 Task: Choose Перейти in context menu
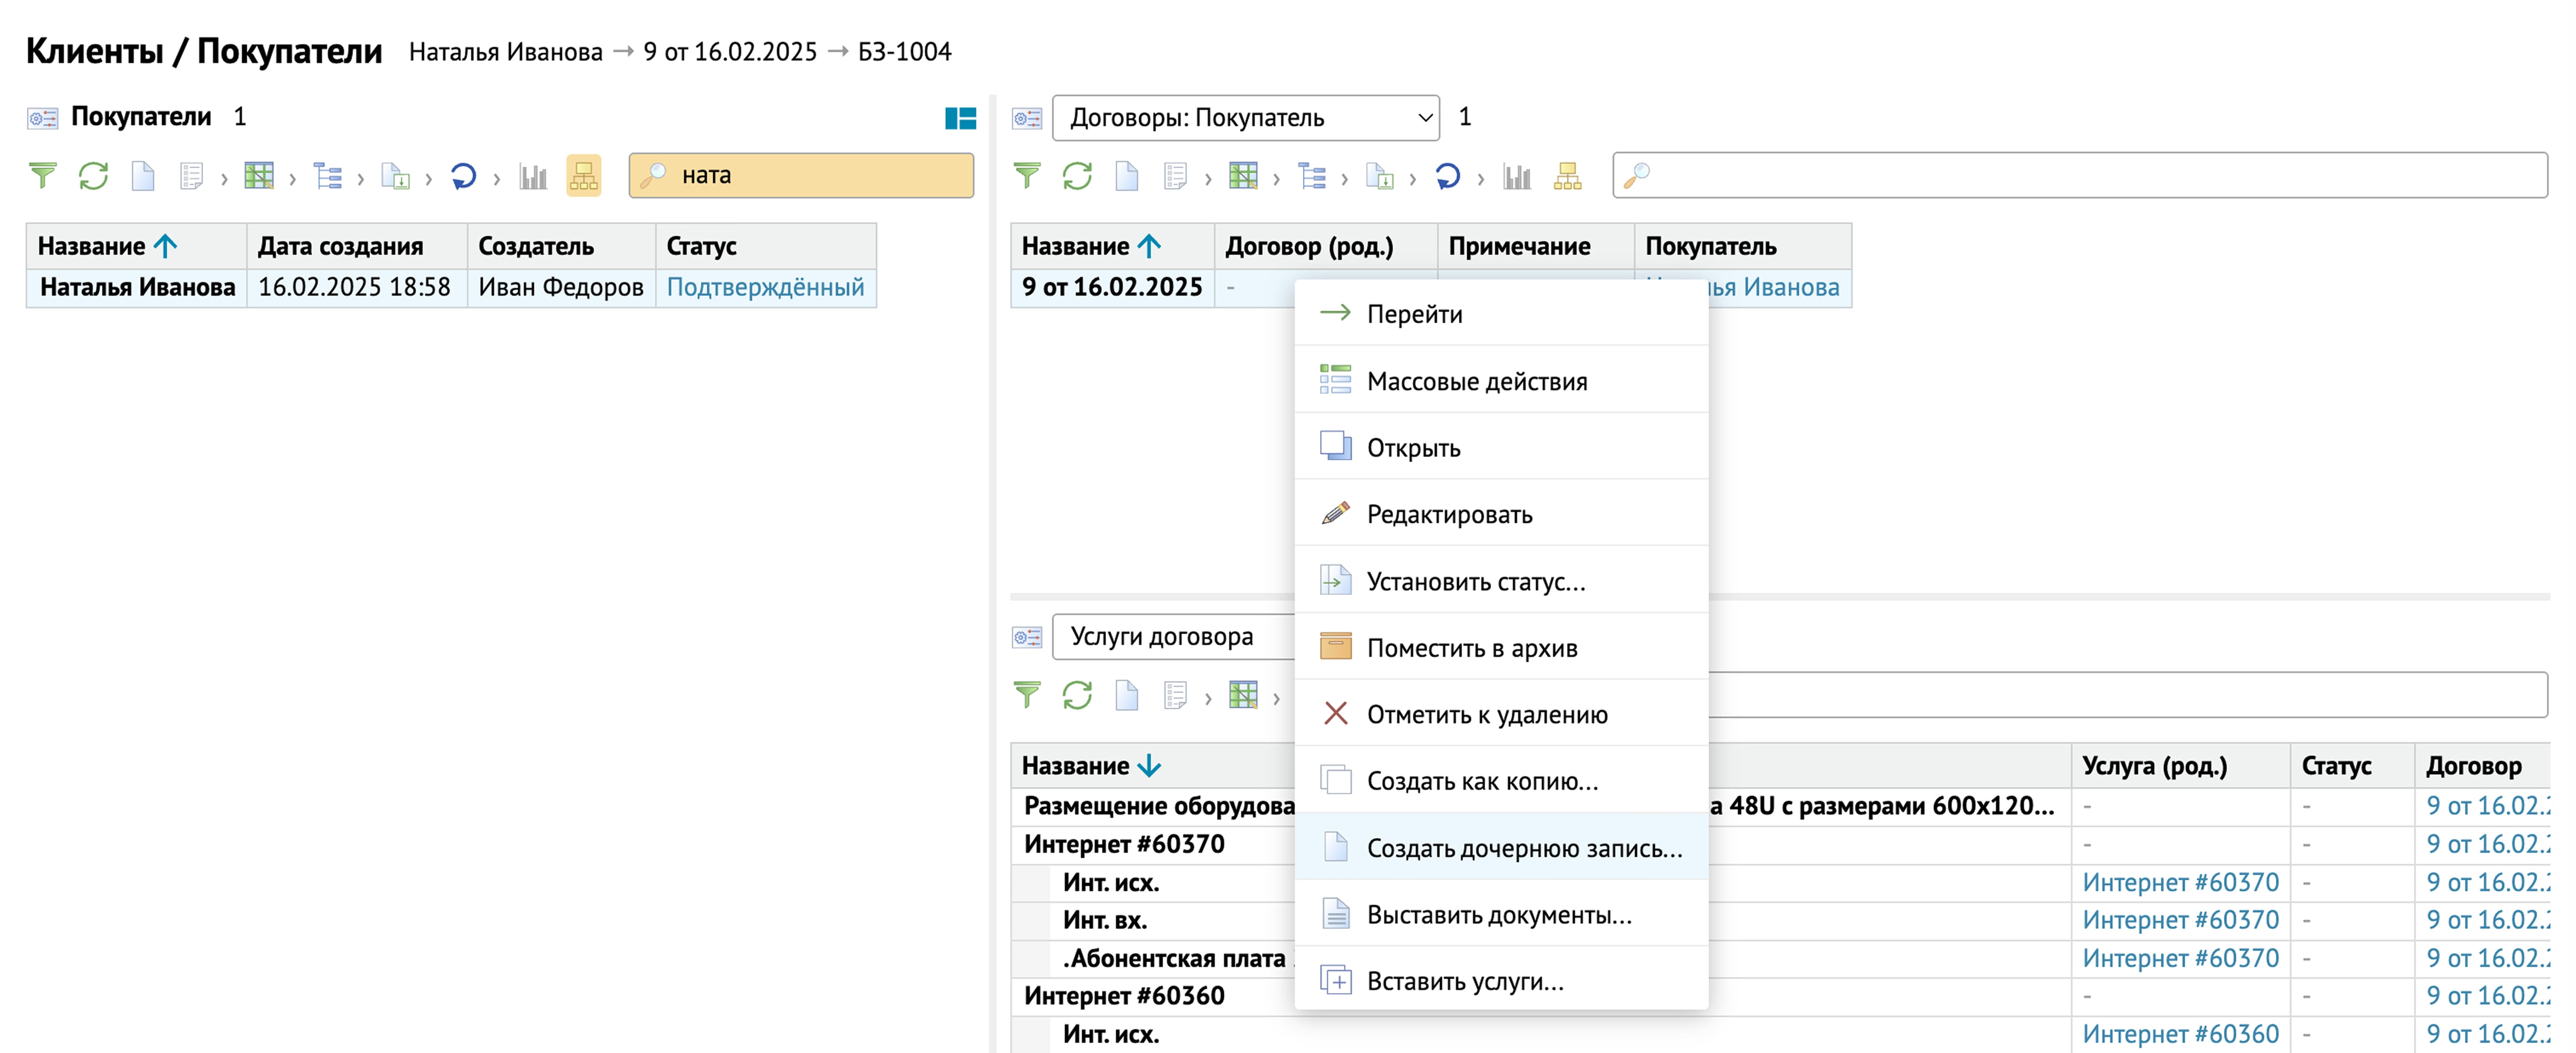1501,314
